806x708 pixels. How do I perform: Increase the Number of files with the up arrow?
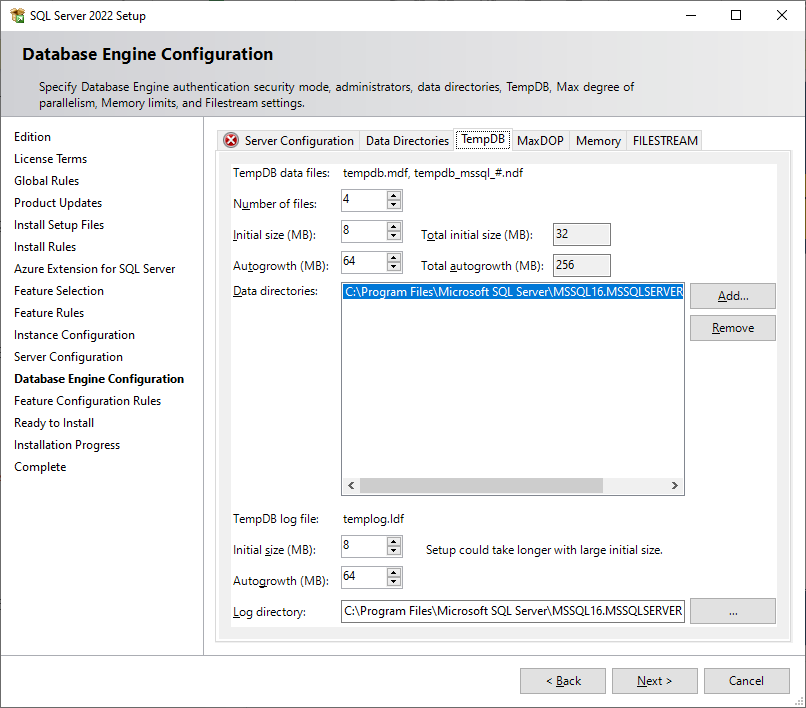391,196
